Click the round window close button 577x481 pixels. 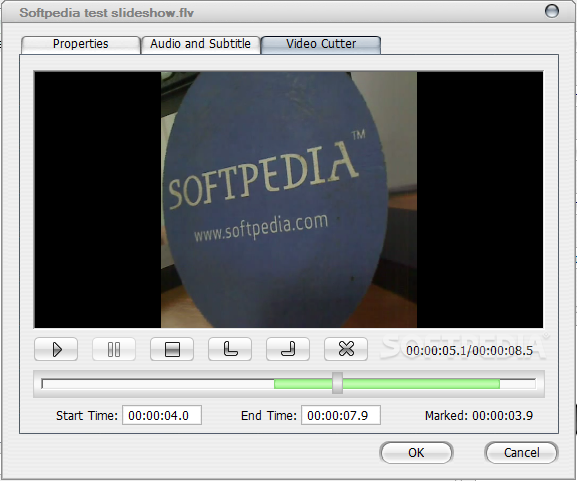(552, 11)
